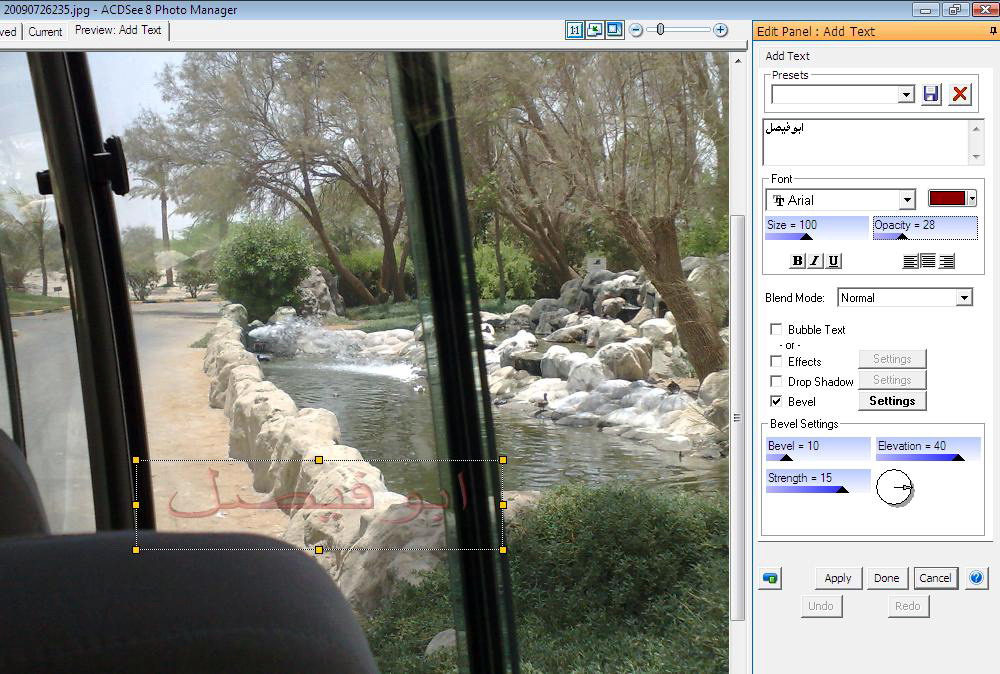Click the Done button

click(886, 578)
